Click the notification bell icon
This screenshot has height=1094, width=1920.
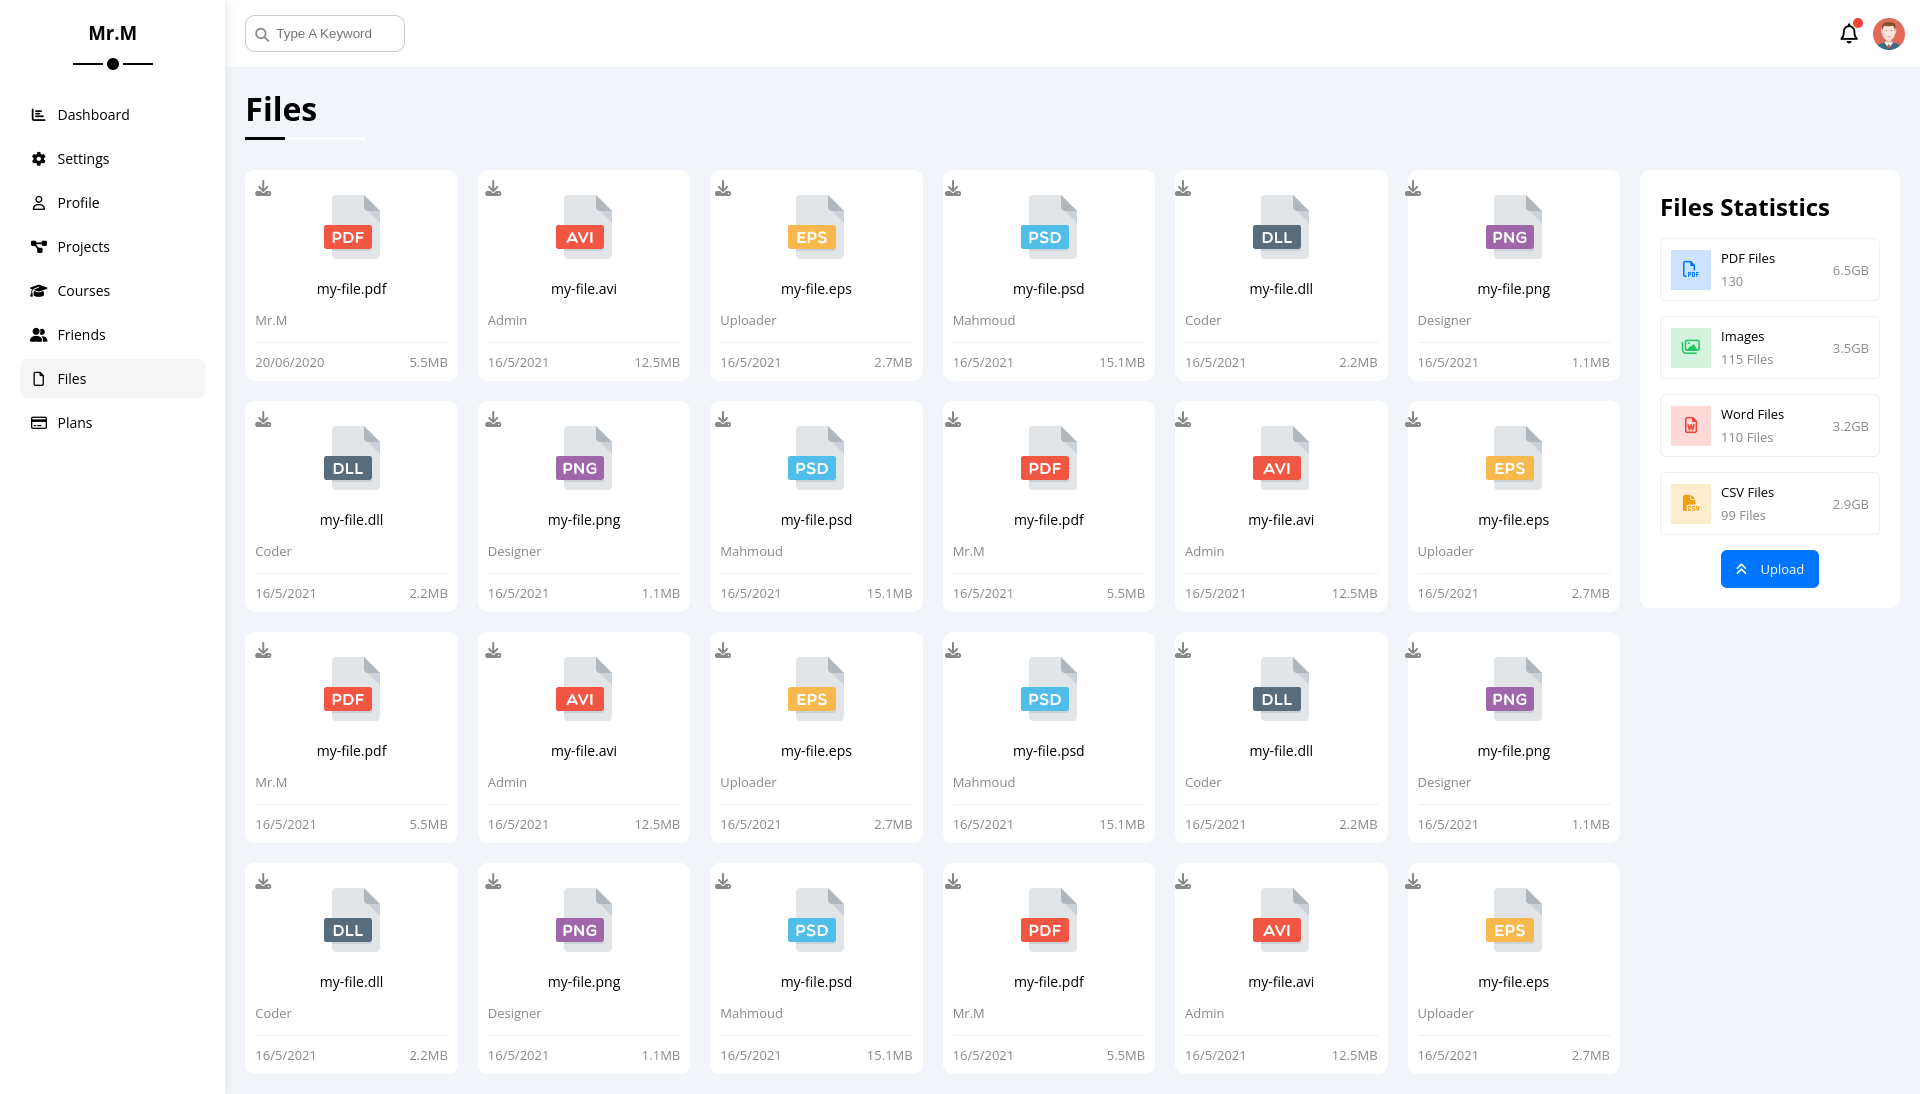1848,34
